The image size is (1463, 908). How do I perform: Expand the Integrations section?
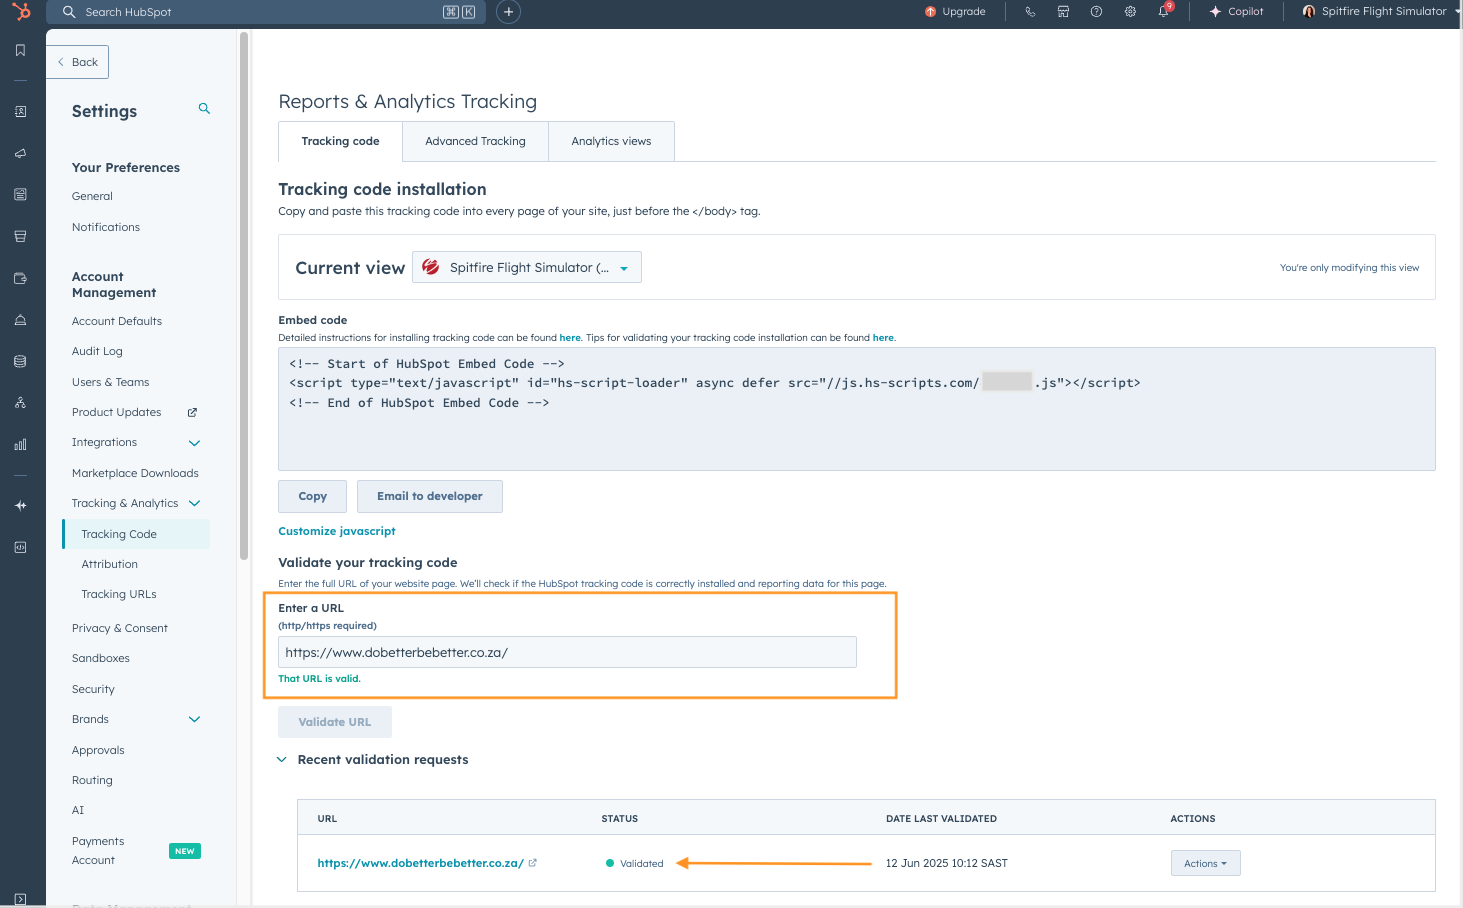tap(195, 443)
